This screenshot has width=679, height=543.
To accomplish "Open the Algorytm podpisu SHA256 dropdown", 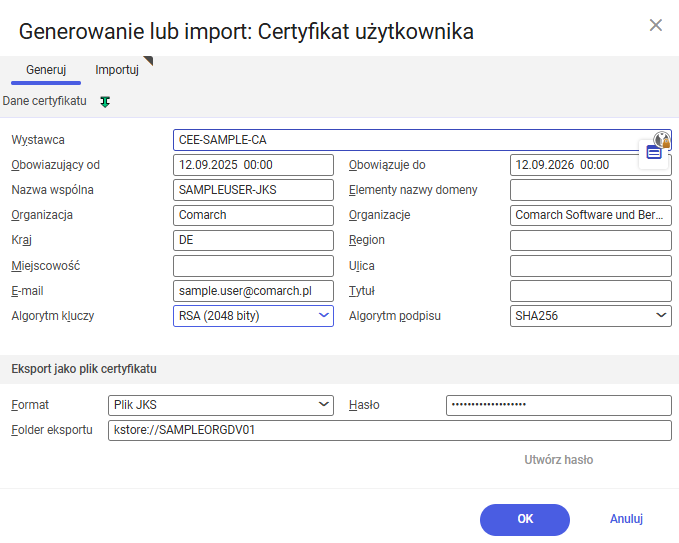I will 661,316.
